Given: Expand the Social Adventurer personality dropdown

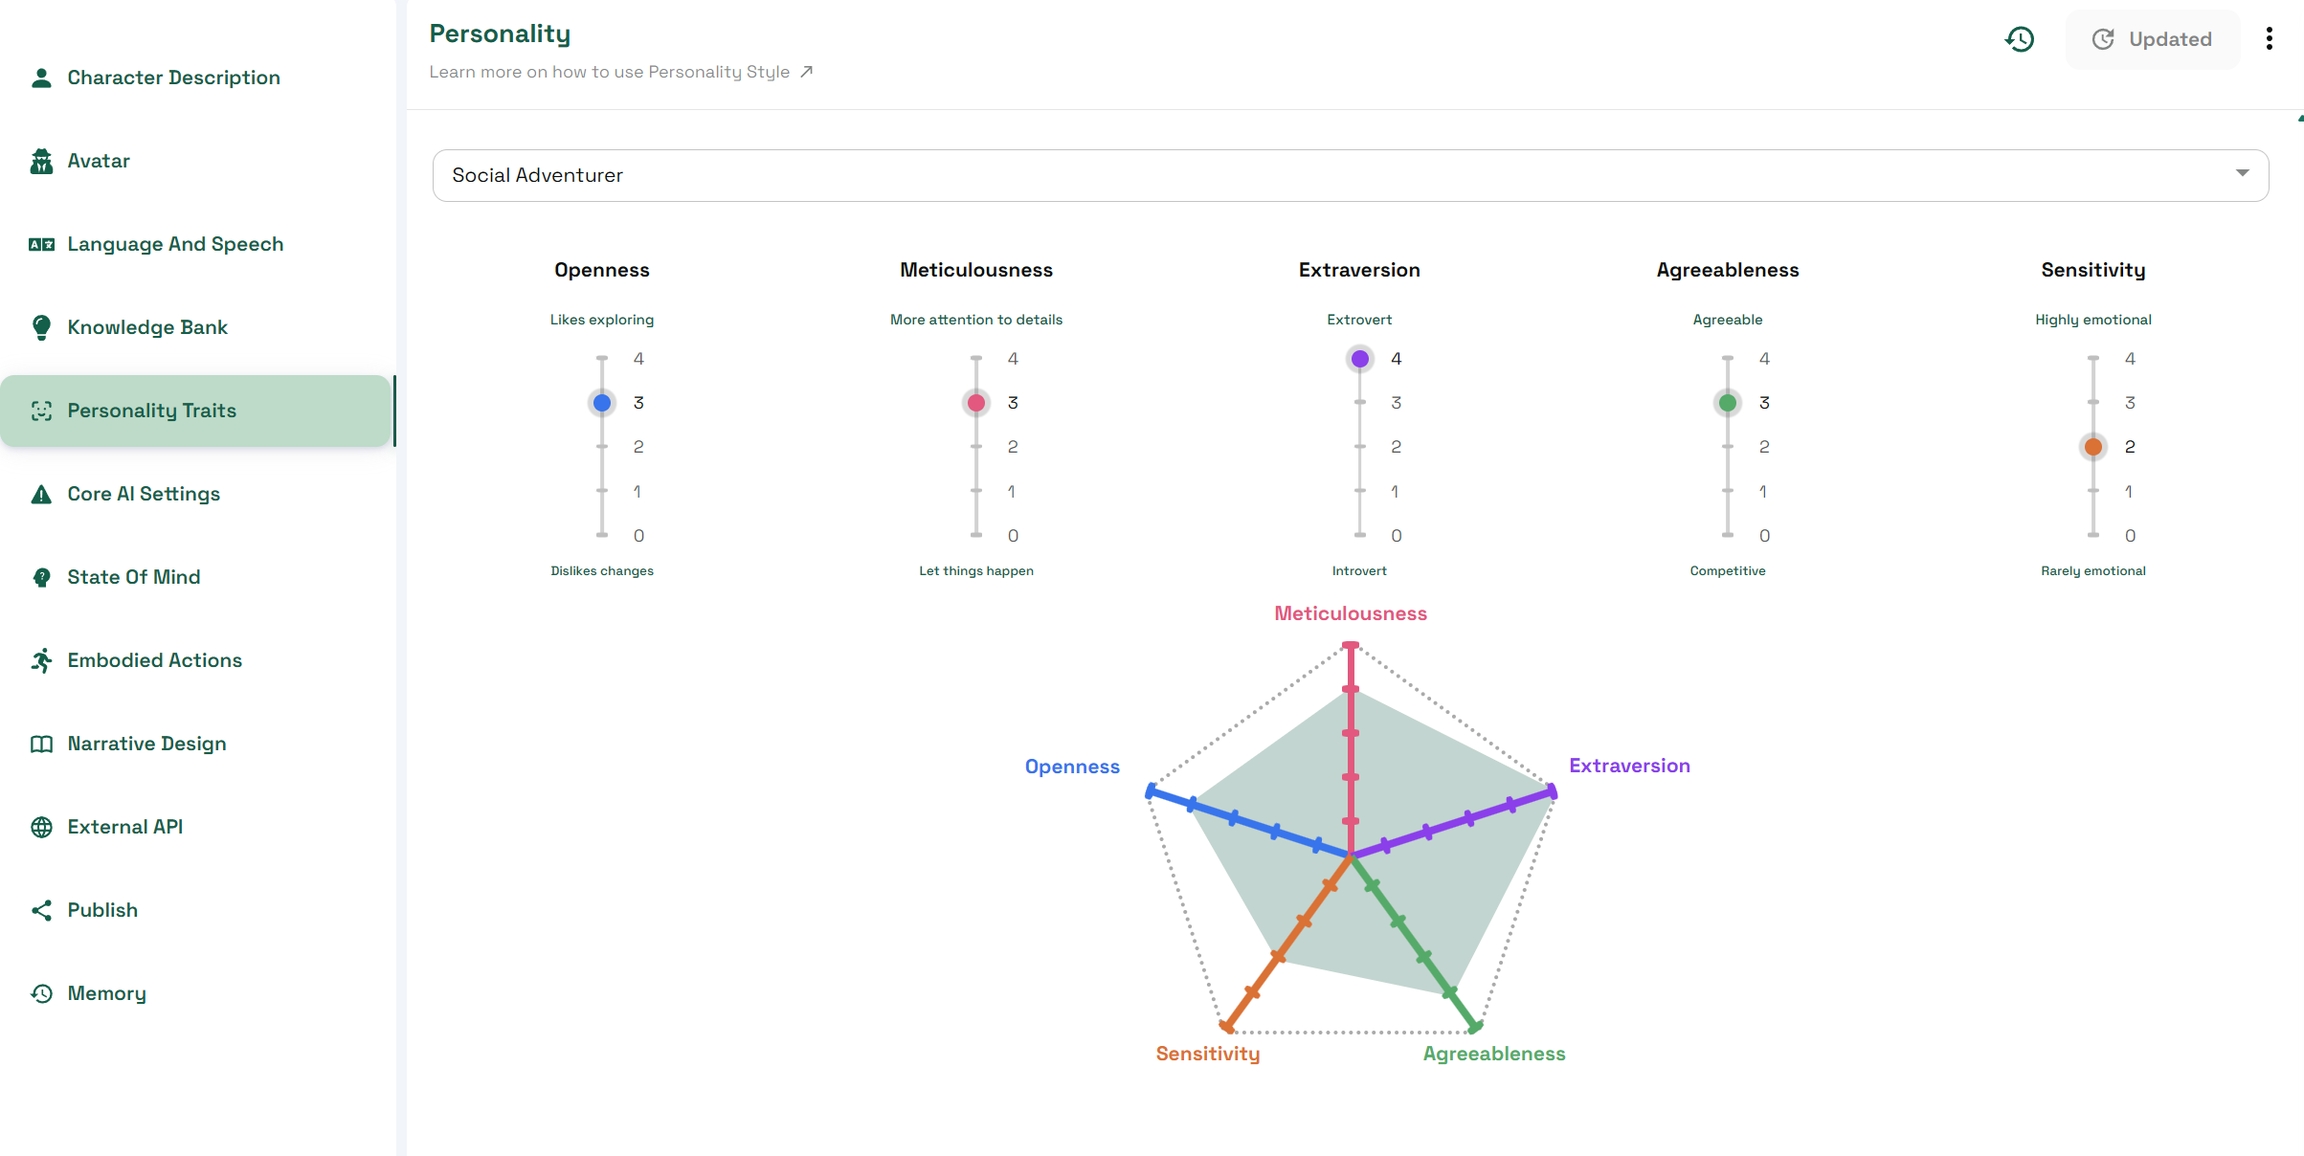Looking at the screenshot, I should click(1350, 175).
